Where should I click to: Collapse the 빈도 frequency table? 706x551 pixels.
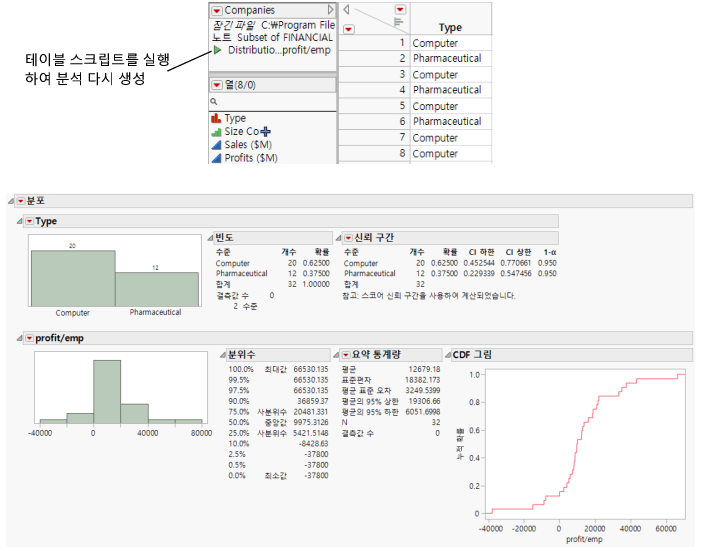click(x=210, y=238)
